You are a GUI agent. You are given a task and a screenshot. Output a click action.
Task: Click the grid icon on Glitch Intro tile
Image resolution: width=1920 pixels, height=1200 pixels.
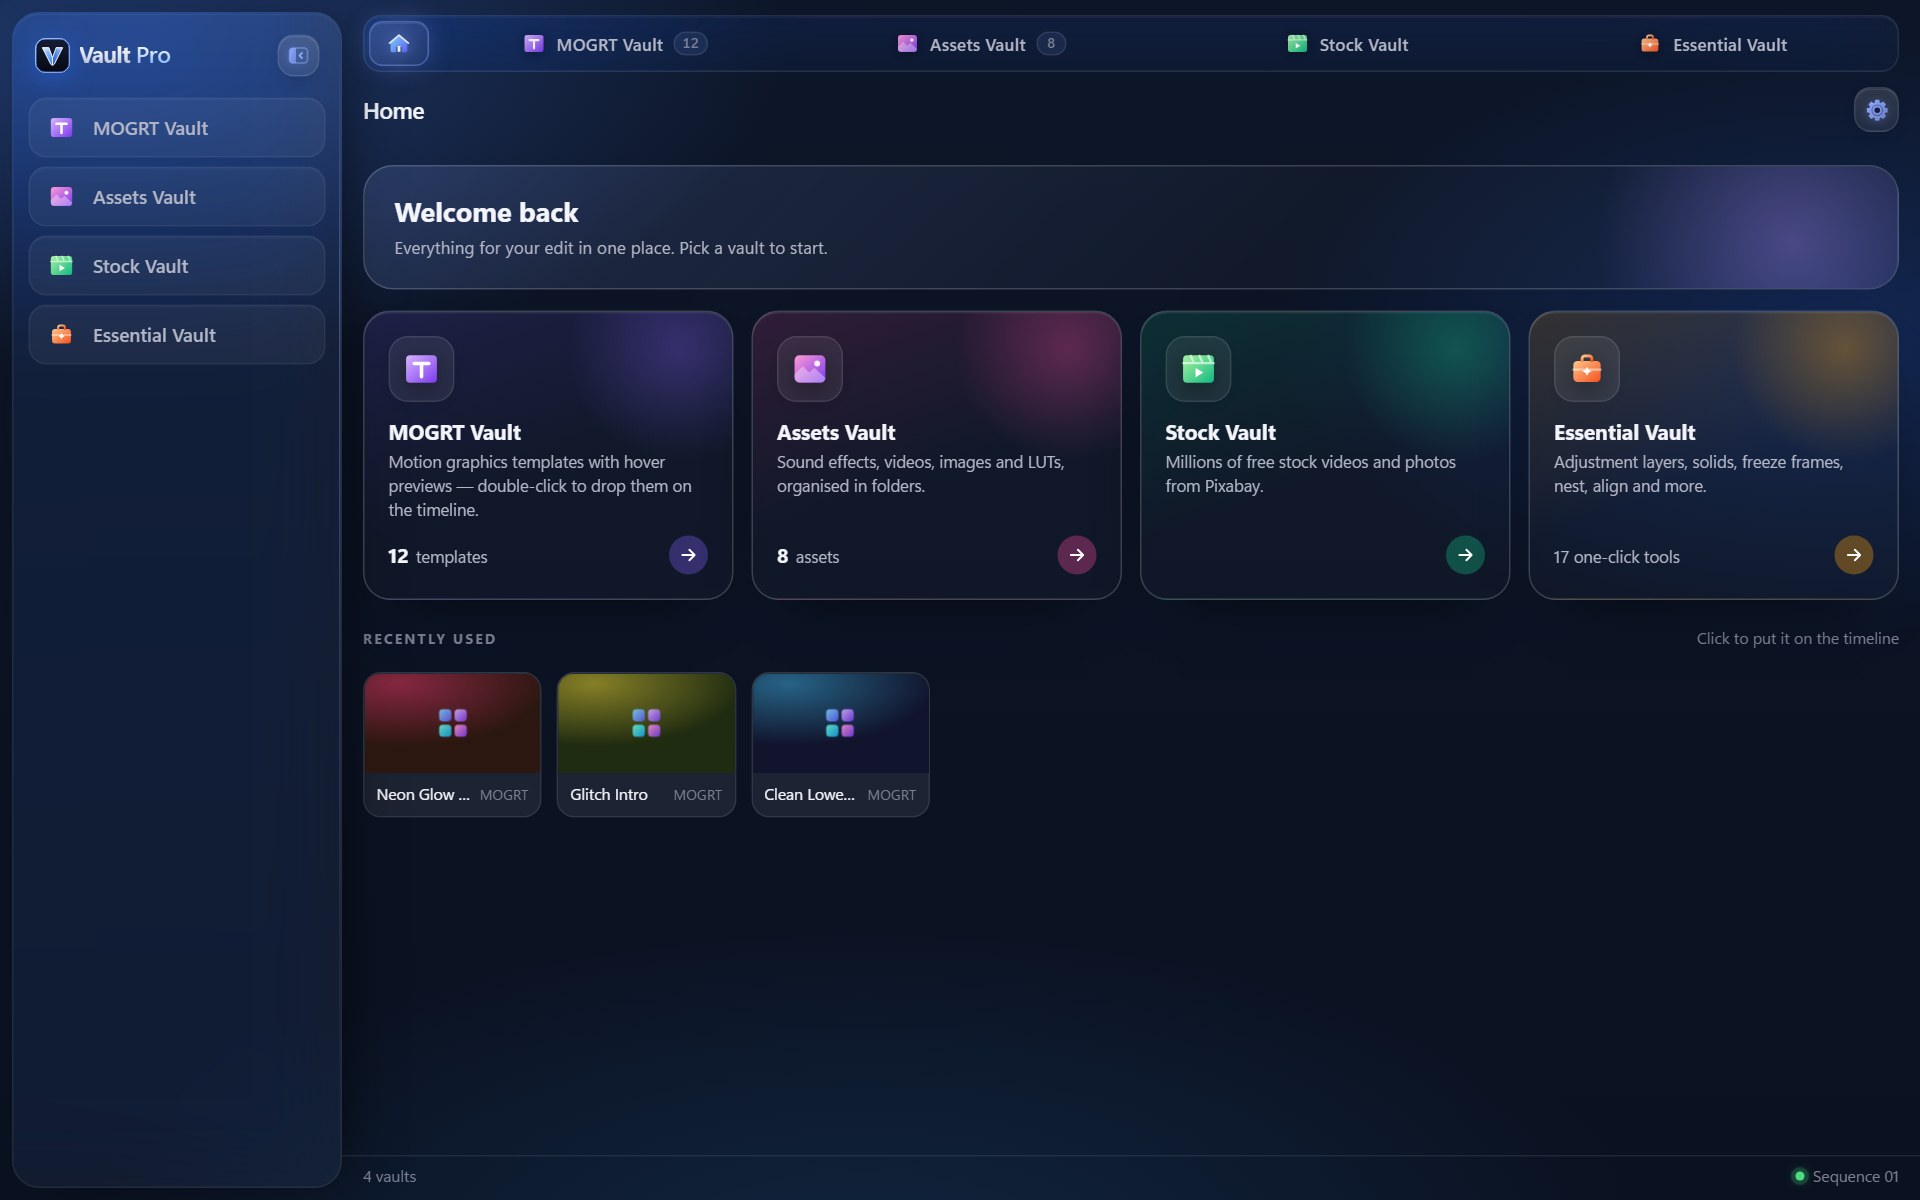(x=646, y=723)
